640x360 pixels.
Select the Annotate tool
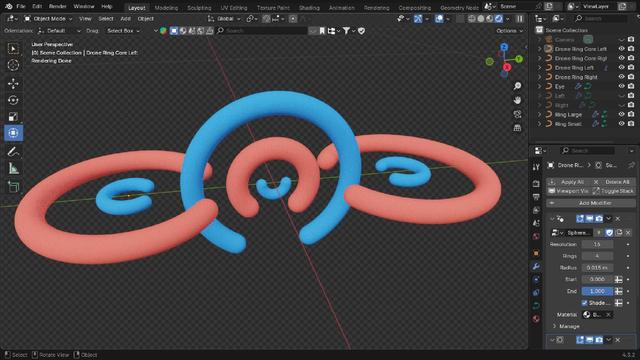click(13, 151)
